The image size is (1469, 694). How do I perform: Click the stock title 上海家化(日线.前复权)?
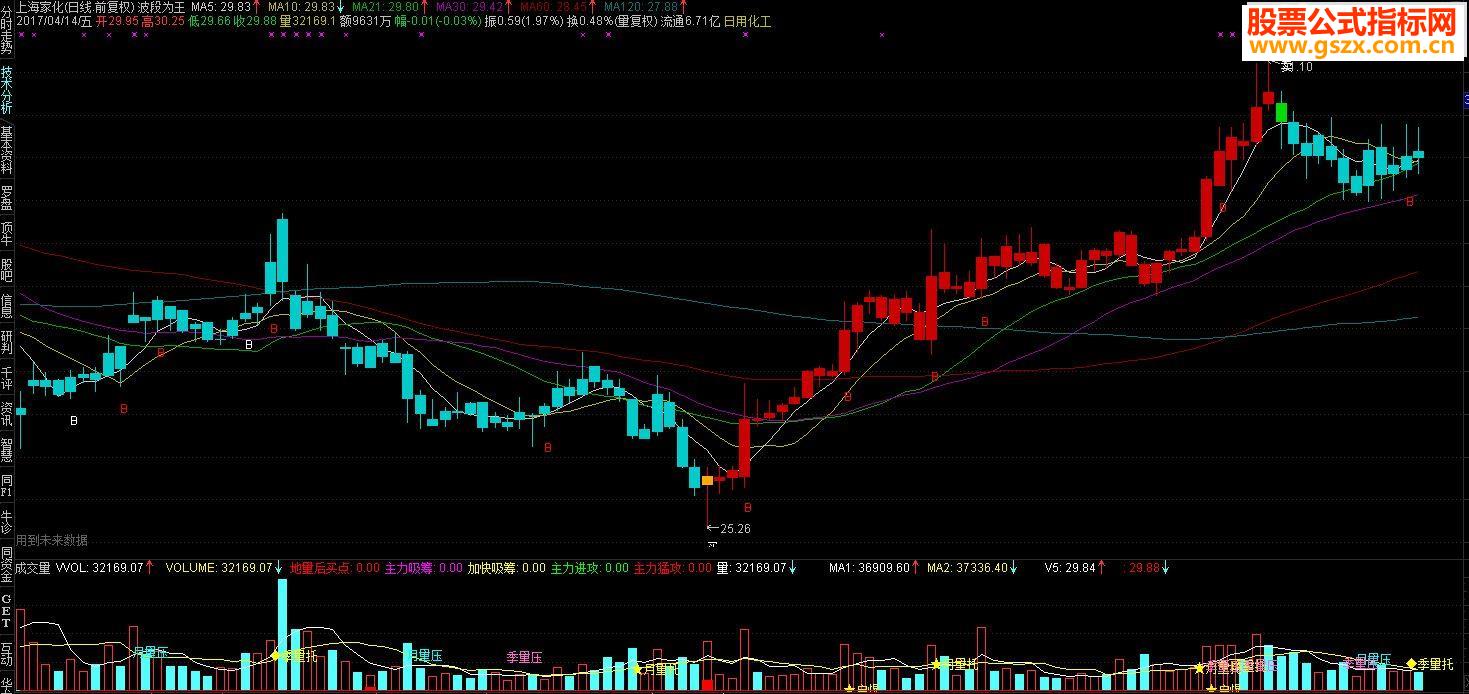coord(75,7)
